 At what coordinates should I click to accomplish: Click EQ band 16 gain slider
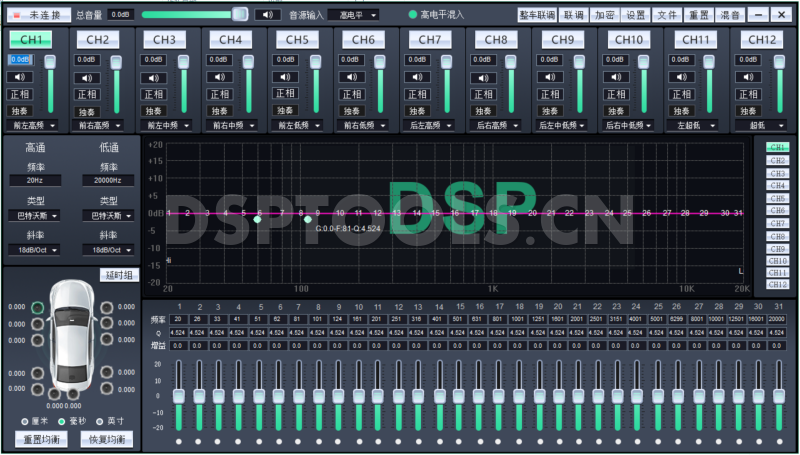coord(479,395)
